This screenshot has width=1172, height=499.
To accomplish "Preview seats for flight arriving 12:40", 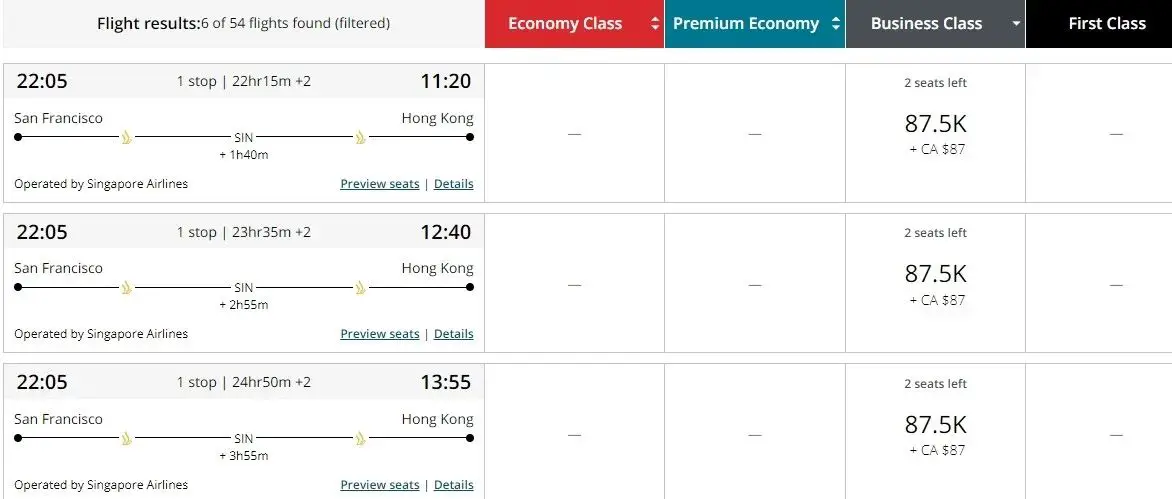I will (x=380, y=334).
